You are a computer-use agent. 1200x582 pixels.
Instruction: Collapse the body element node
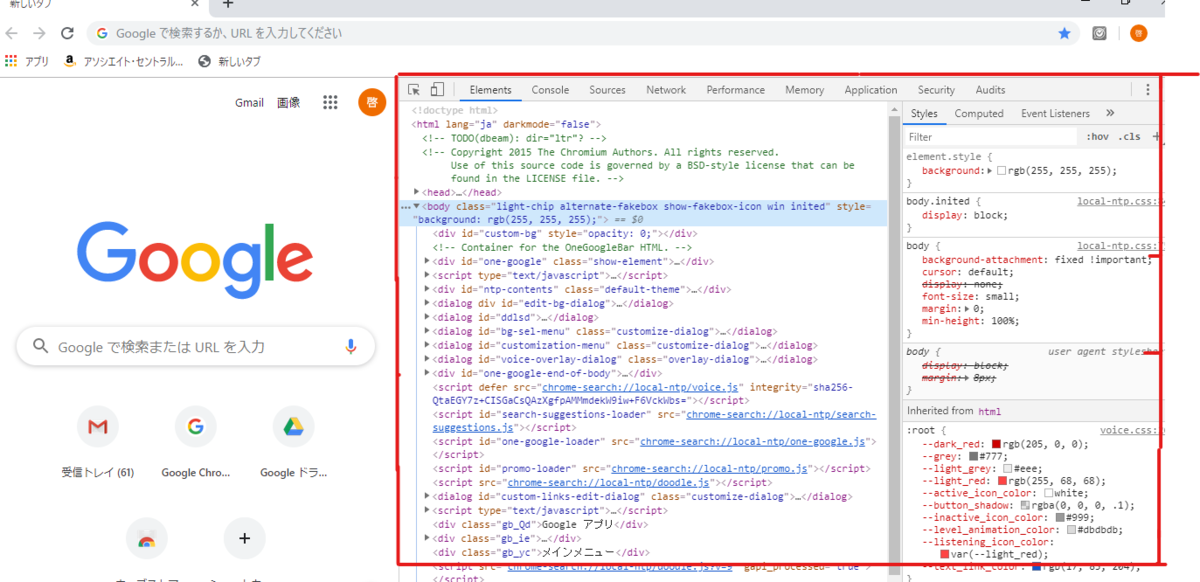[416, 206]
